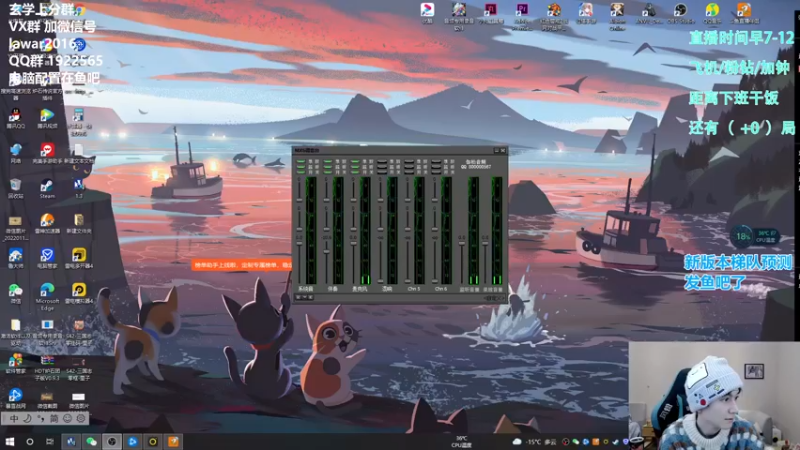Launch the 鲁大师 desktop shortcut
This screenshot has width=800, height=450.
coord(15,258)
